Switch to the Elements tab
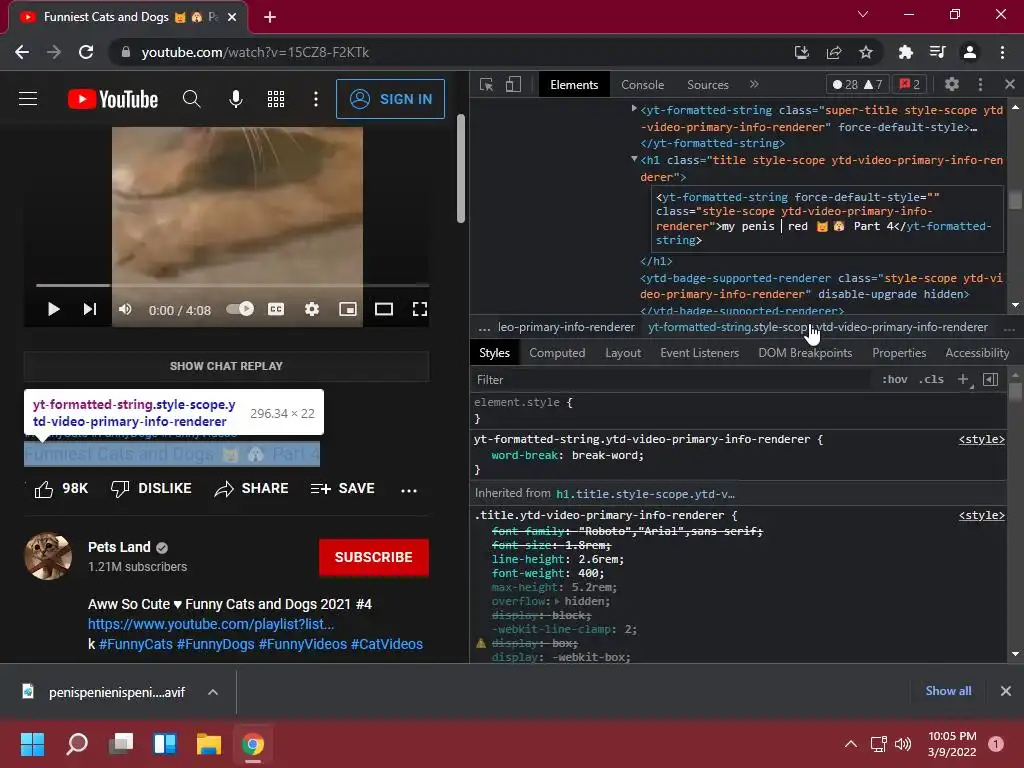 [574, 85]
